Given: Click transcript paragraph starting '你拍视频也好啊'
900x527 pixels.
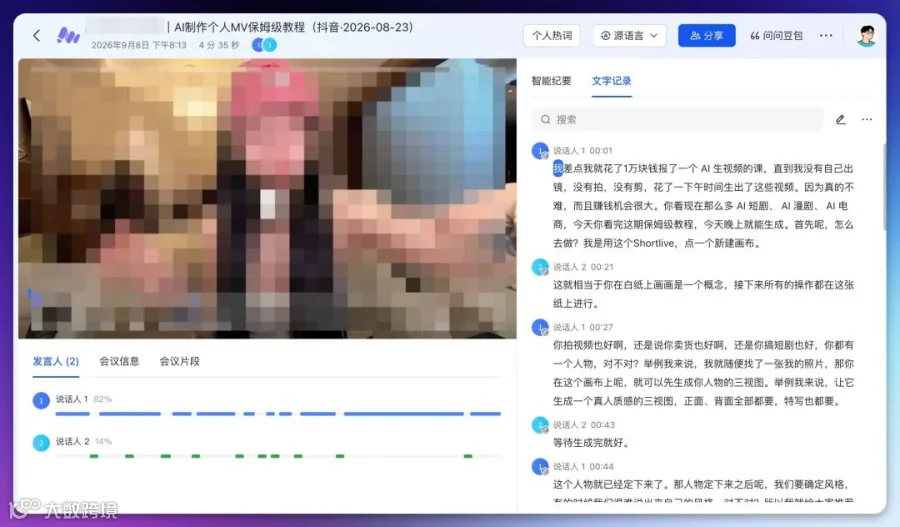Looking at the screenshot, I should coord(703,373).
